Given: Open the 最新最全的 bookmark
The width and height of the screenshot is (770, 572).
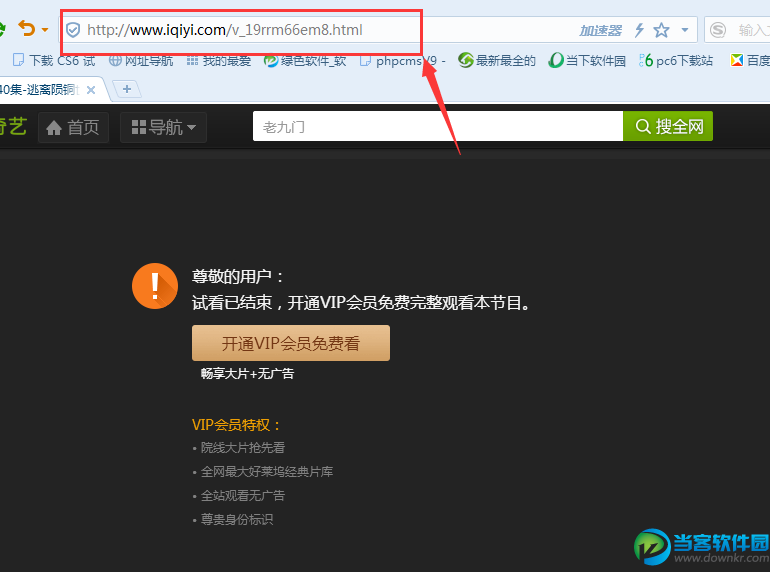Looking at the screenshot, I should (496, 60).
